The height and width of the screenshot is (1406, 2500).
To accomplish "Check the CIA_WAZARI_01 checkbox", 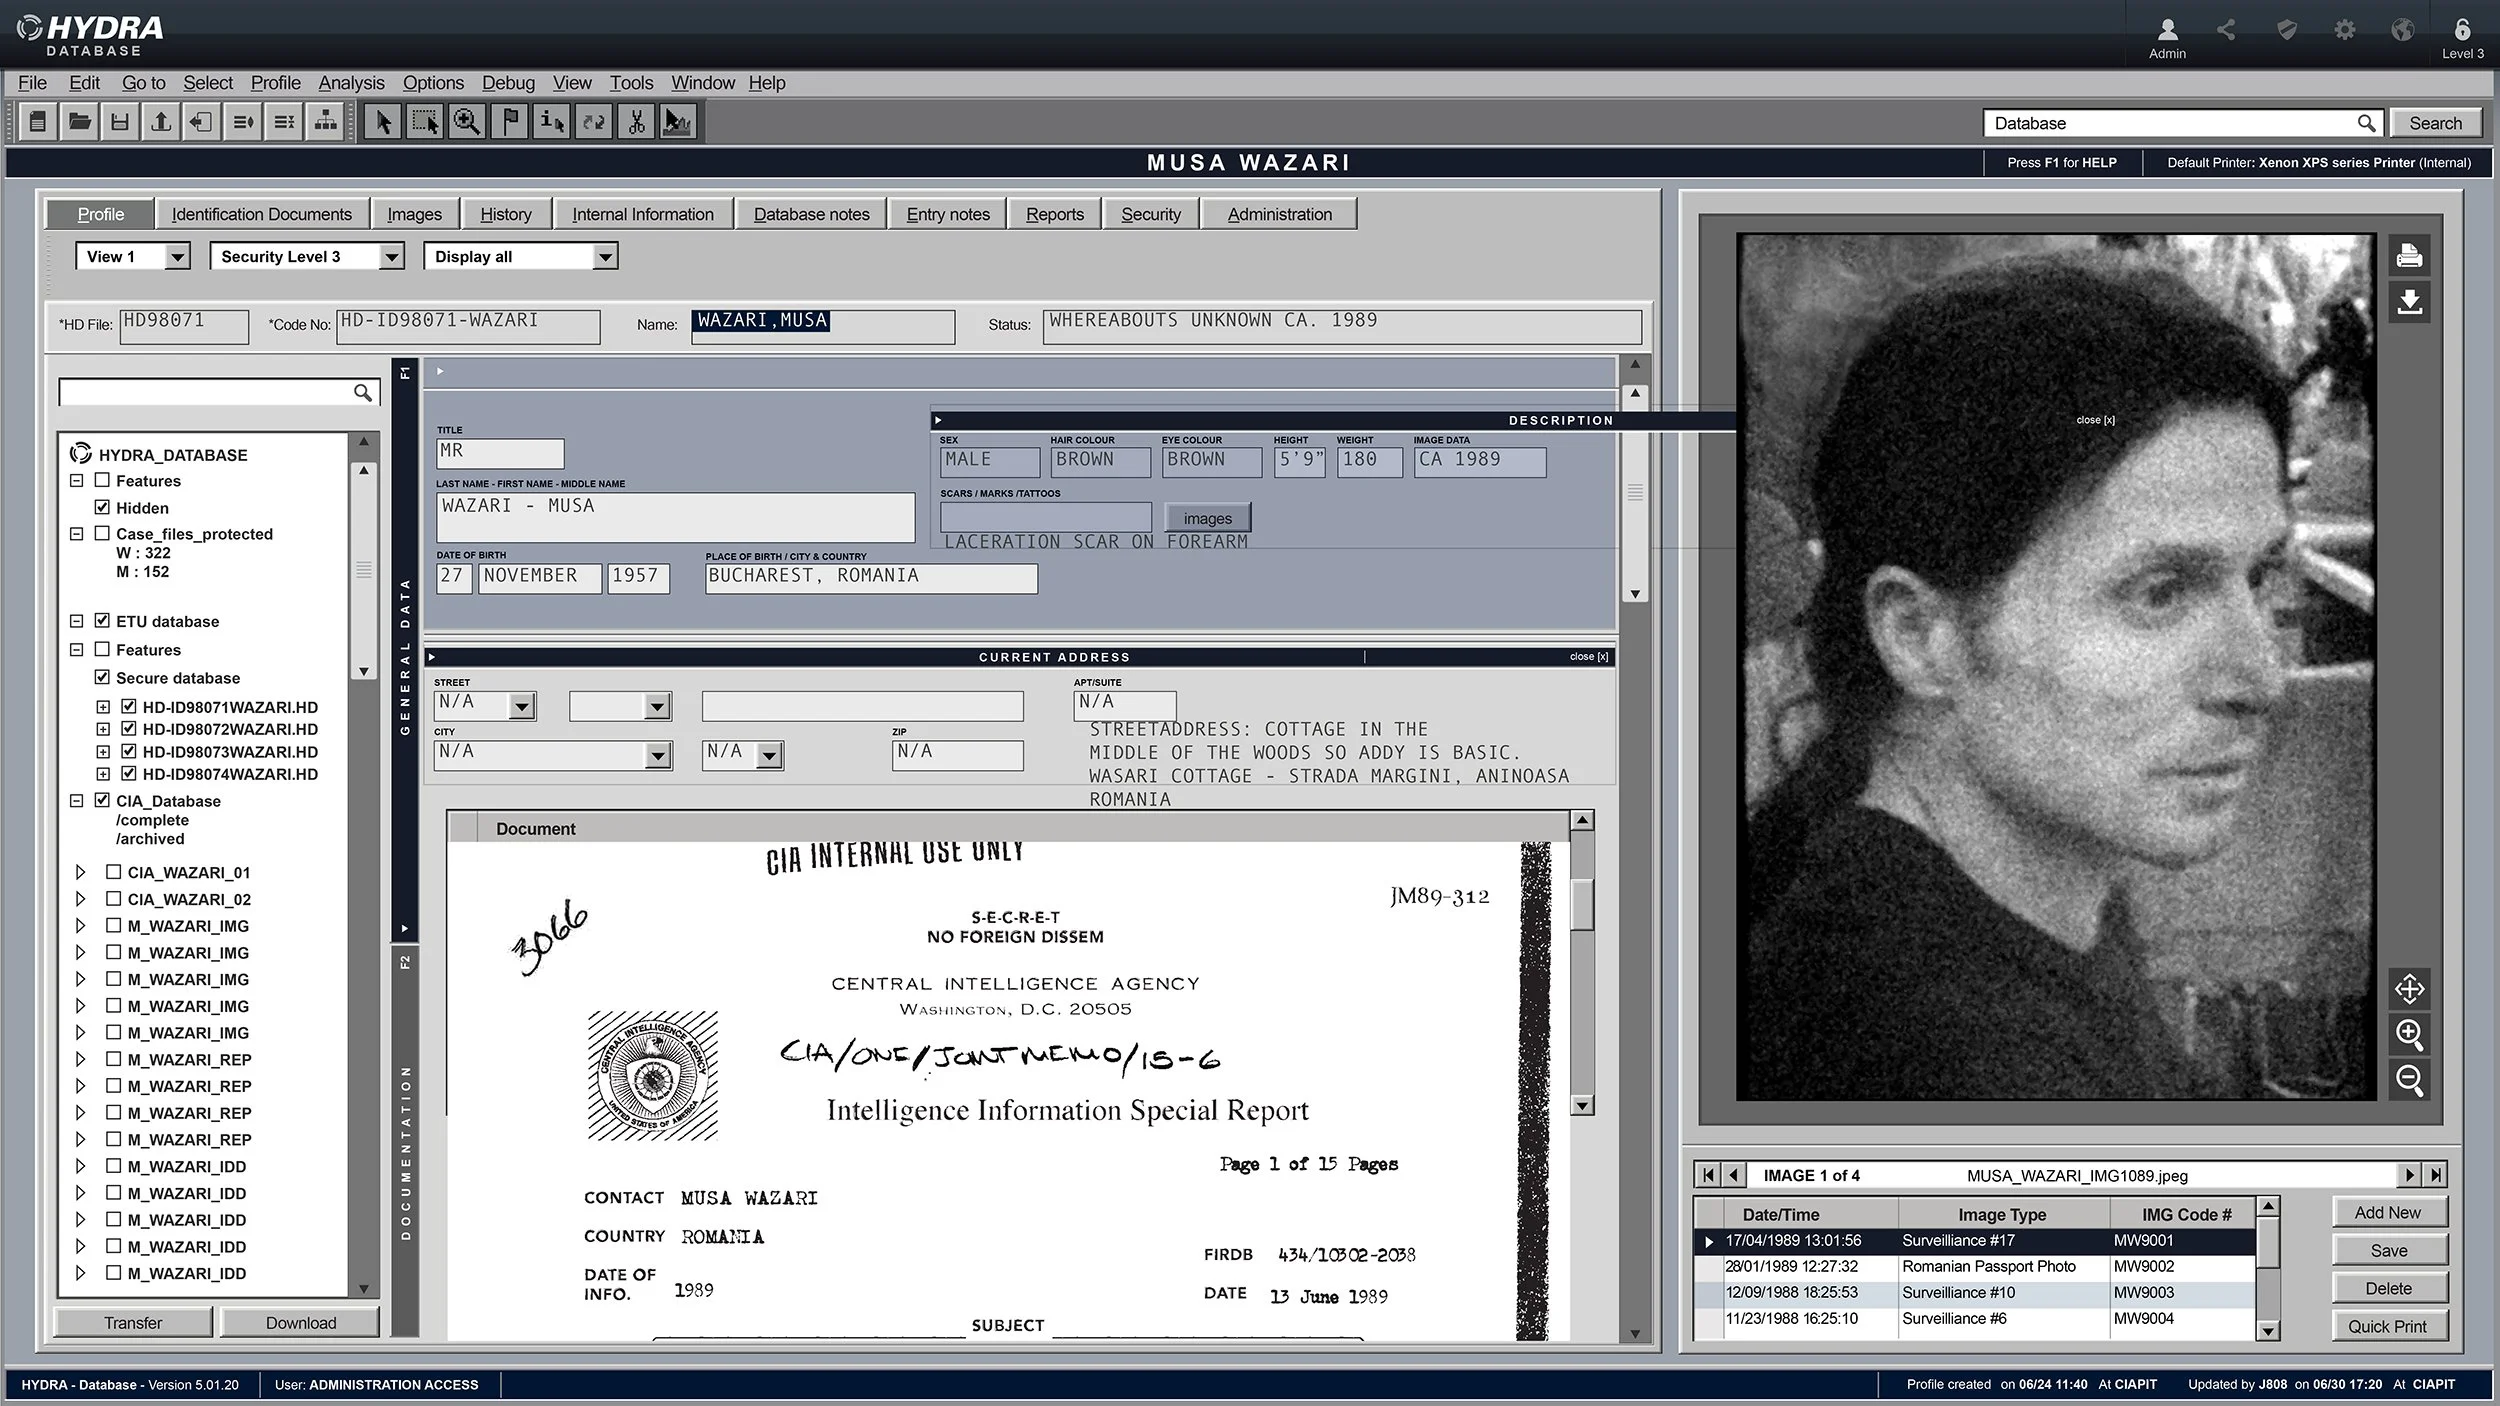I will point(114,872).
